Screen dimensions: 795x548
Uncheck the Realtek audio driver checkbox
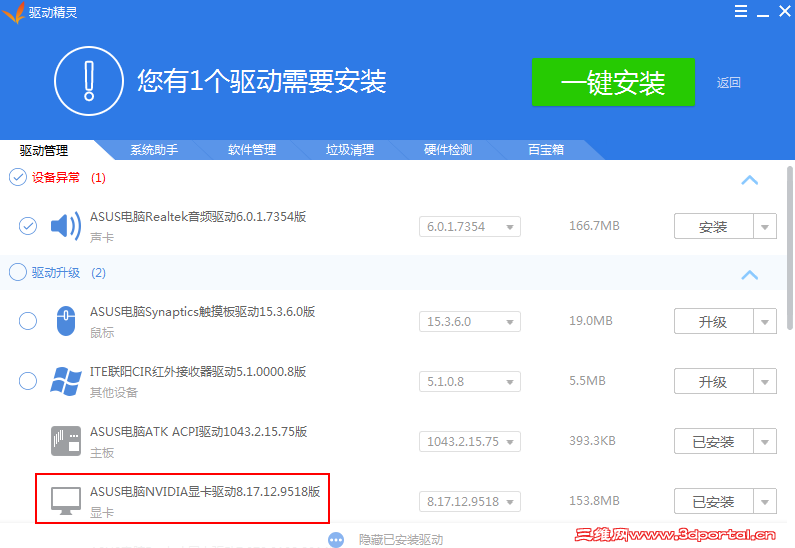tap(28, 226)
